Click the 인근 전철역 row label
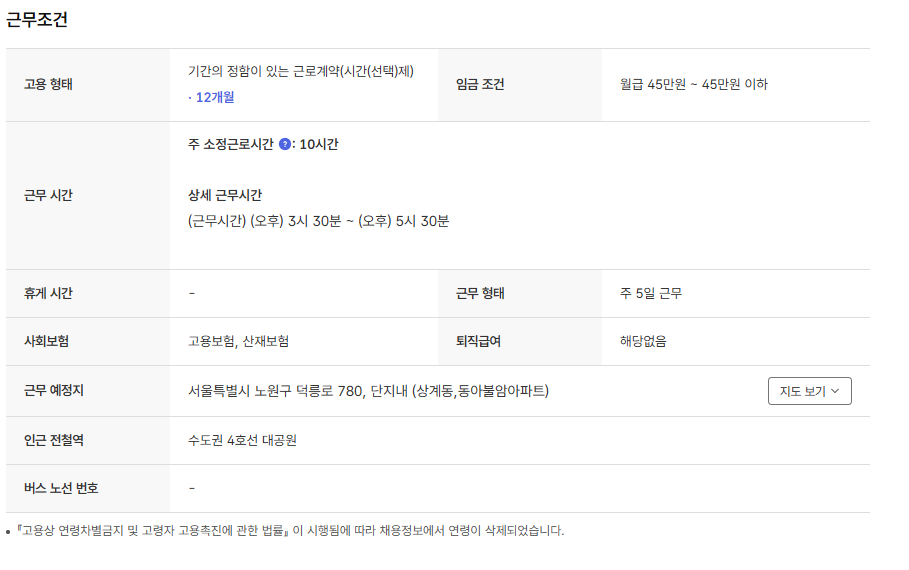This screenshot has height=570, width=909. coord(54,440)
